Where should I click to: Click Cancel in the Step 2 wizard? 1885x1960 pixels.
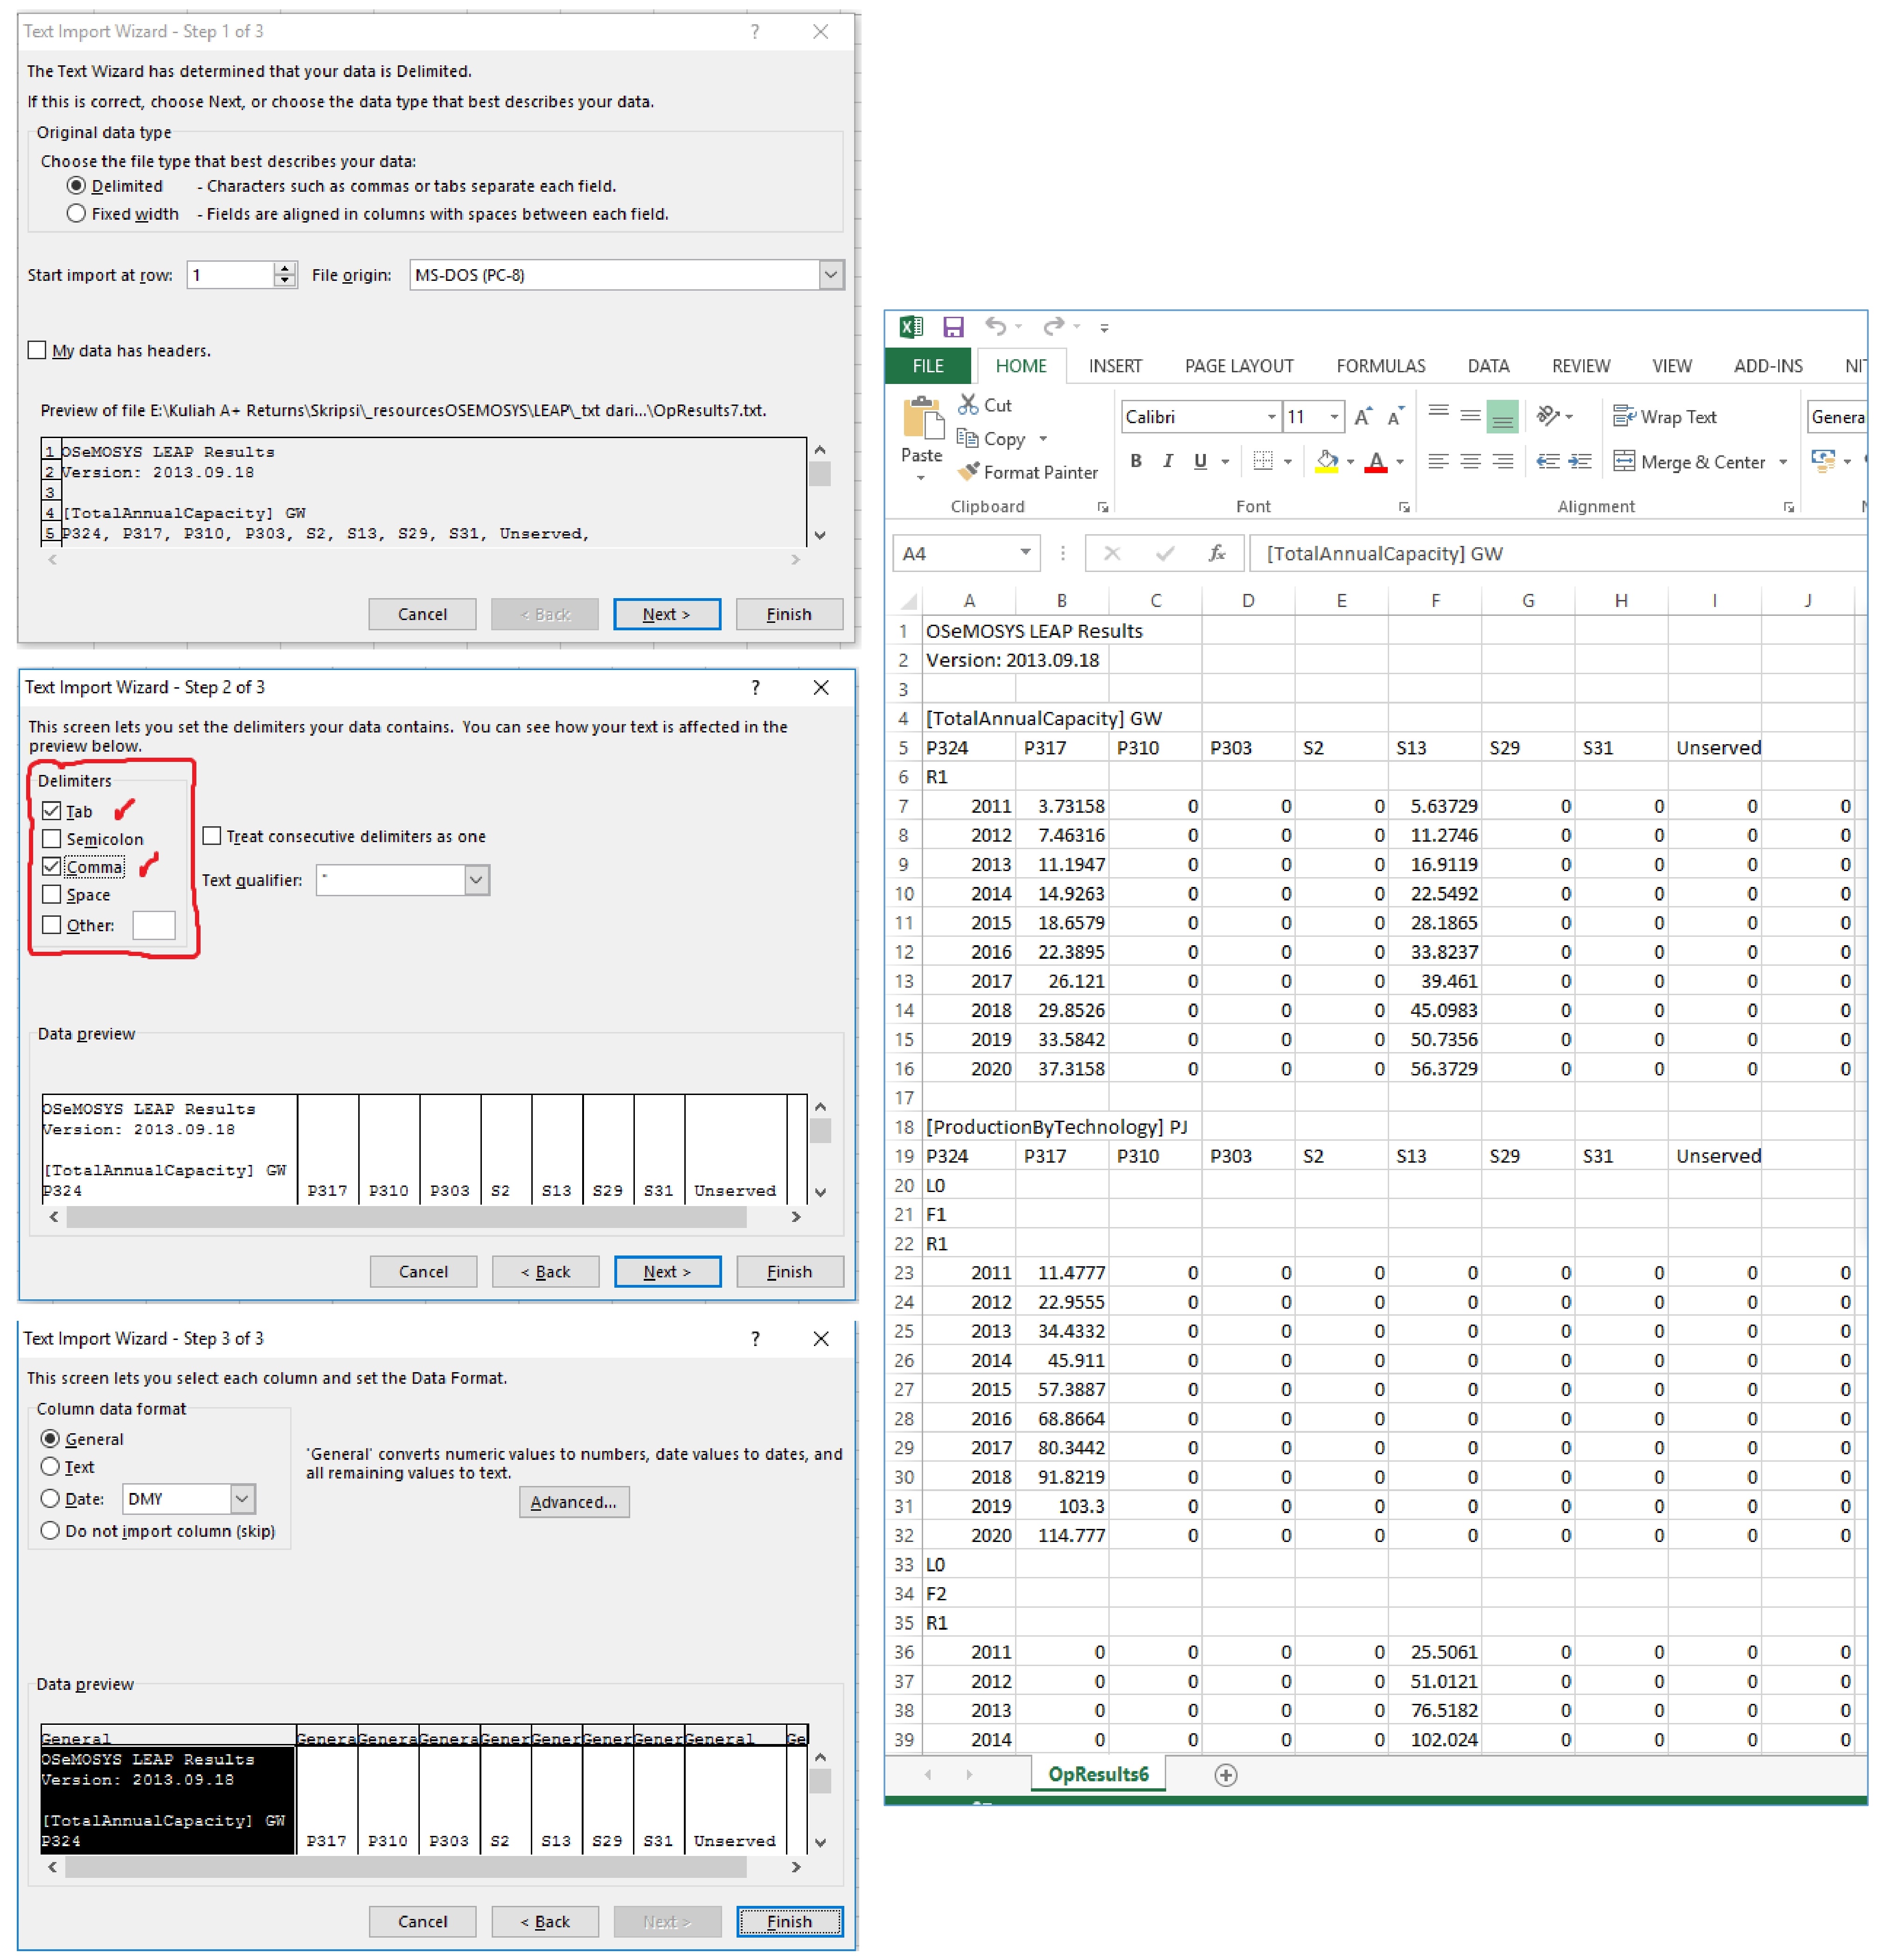tap(423, 1271)
